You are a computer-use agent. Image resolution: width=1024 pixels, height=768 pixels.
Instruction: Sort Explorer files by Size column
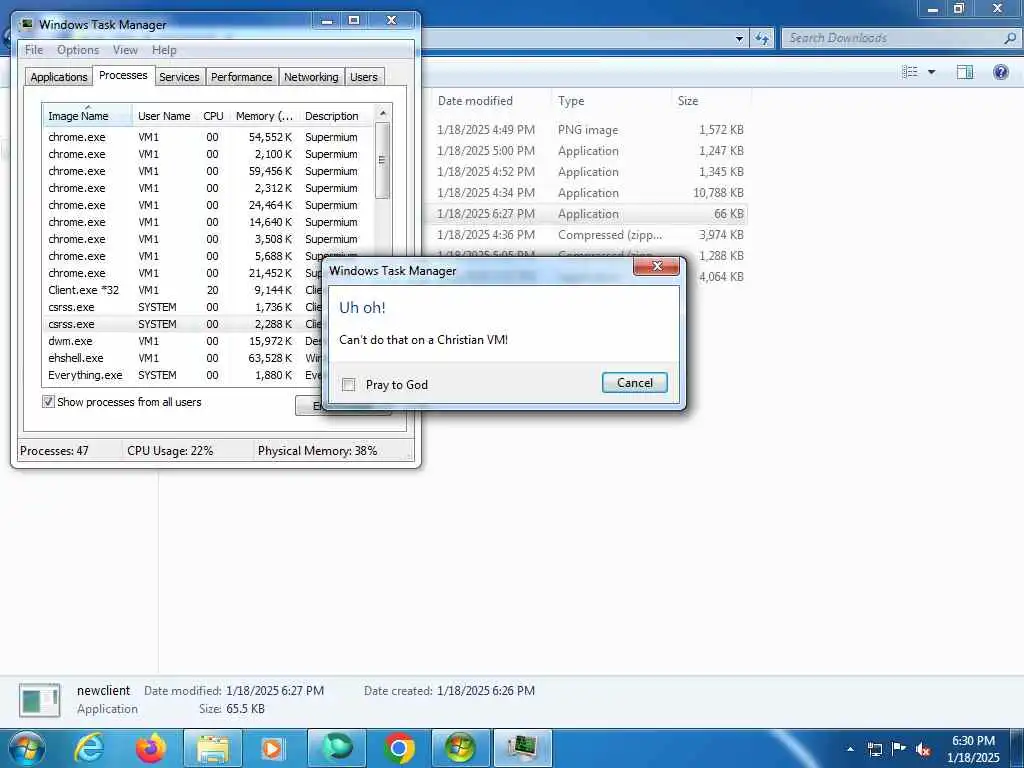(711, 101)
